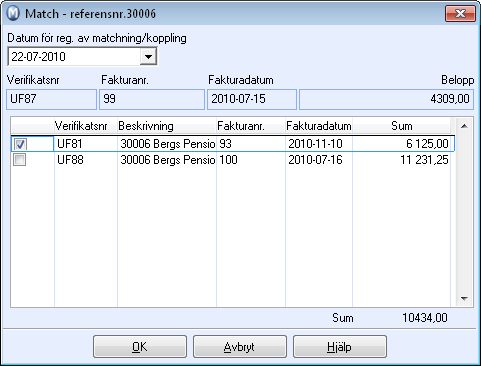Cancel with the Avbryt button
This screenshot has width=481, height=366.
point(240,347)
